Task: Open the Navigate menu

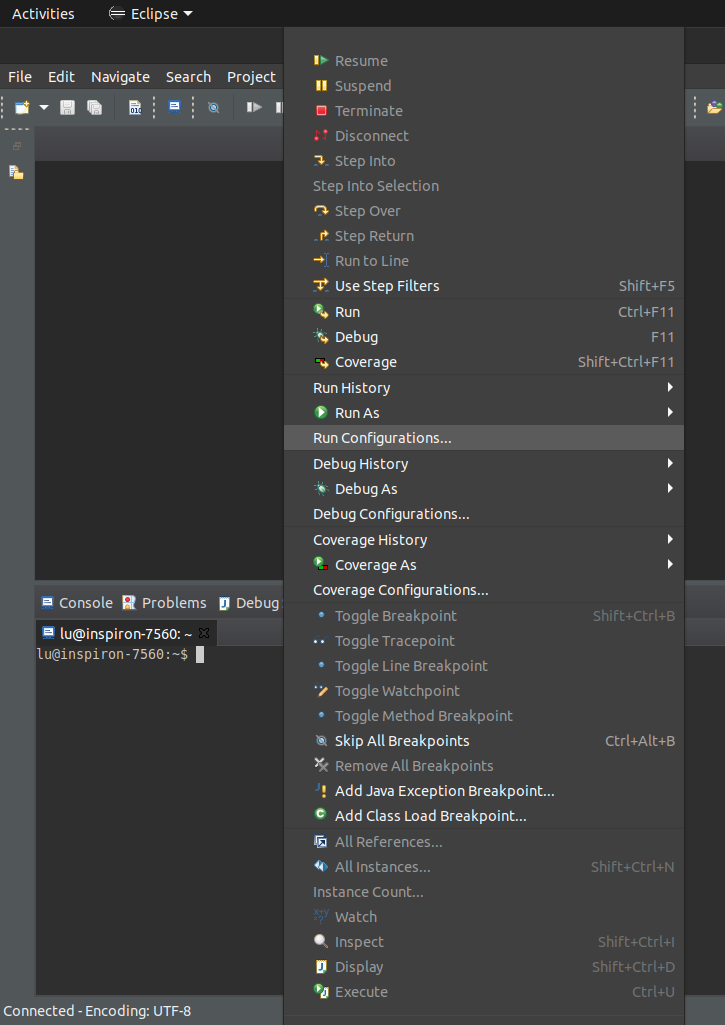Action: 120,77
